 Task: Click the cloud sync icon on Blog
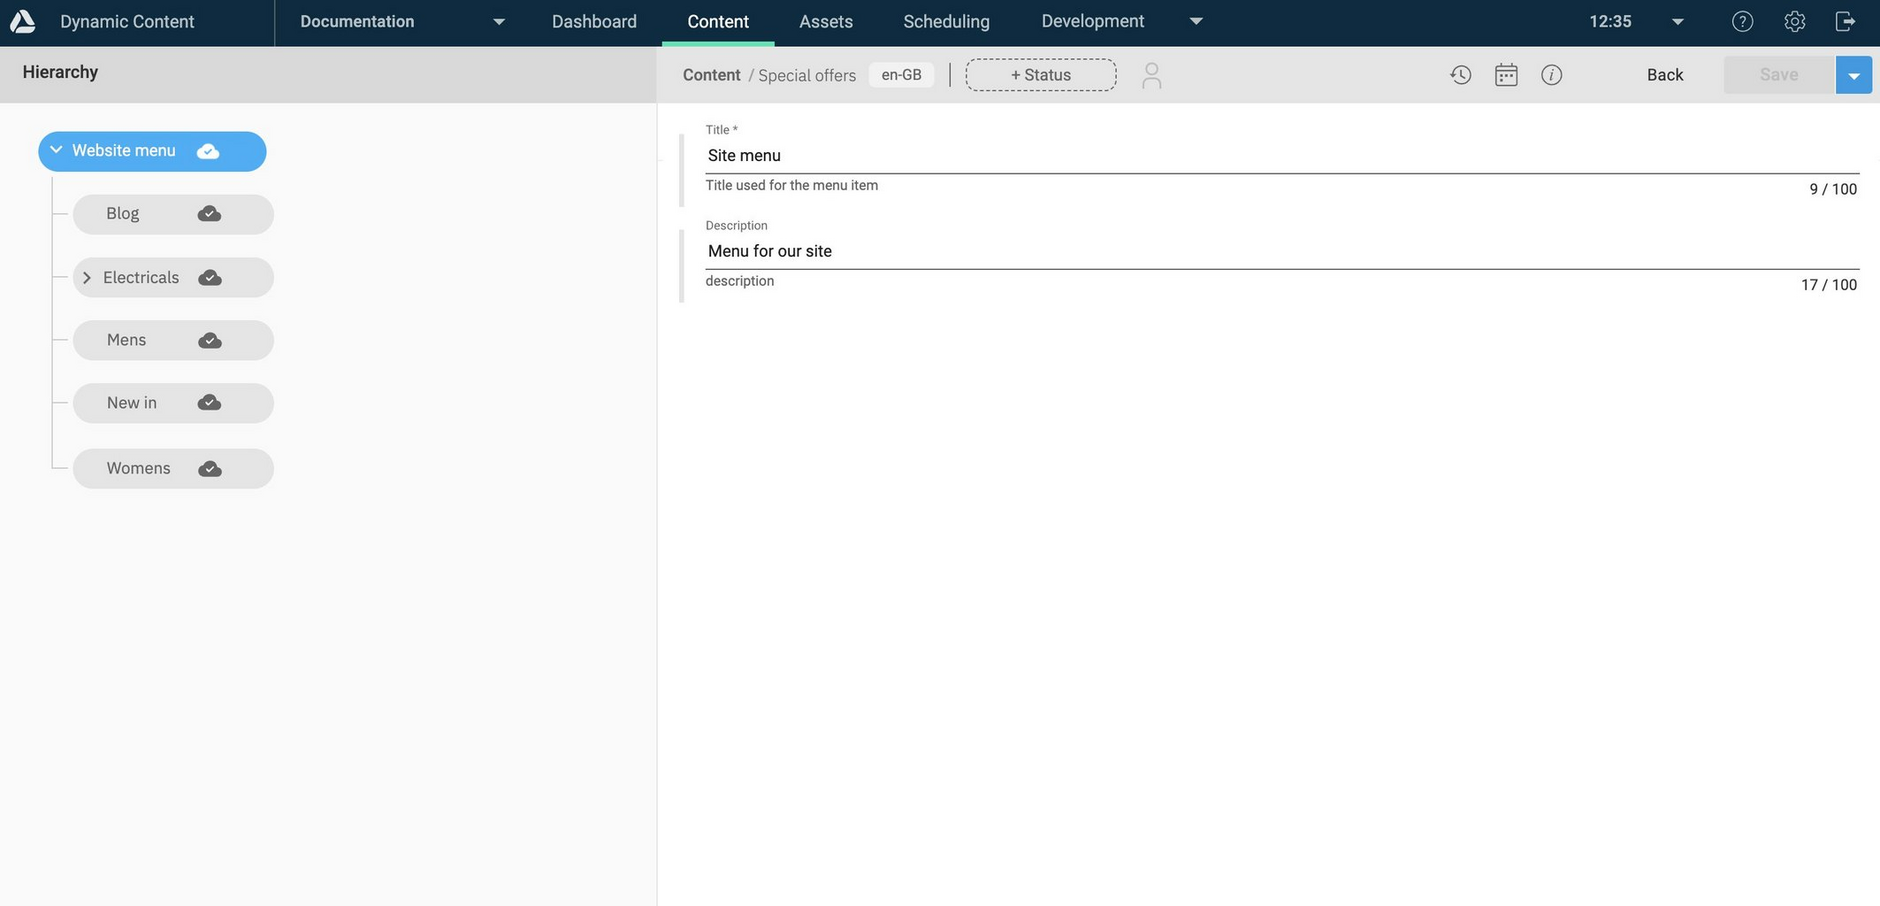(x=207, y=213)
